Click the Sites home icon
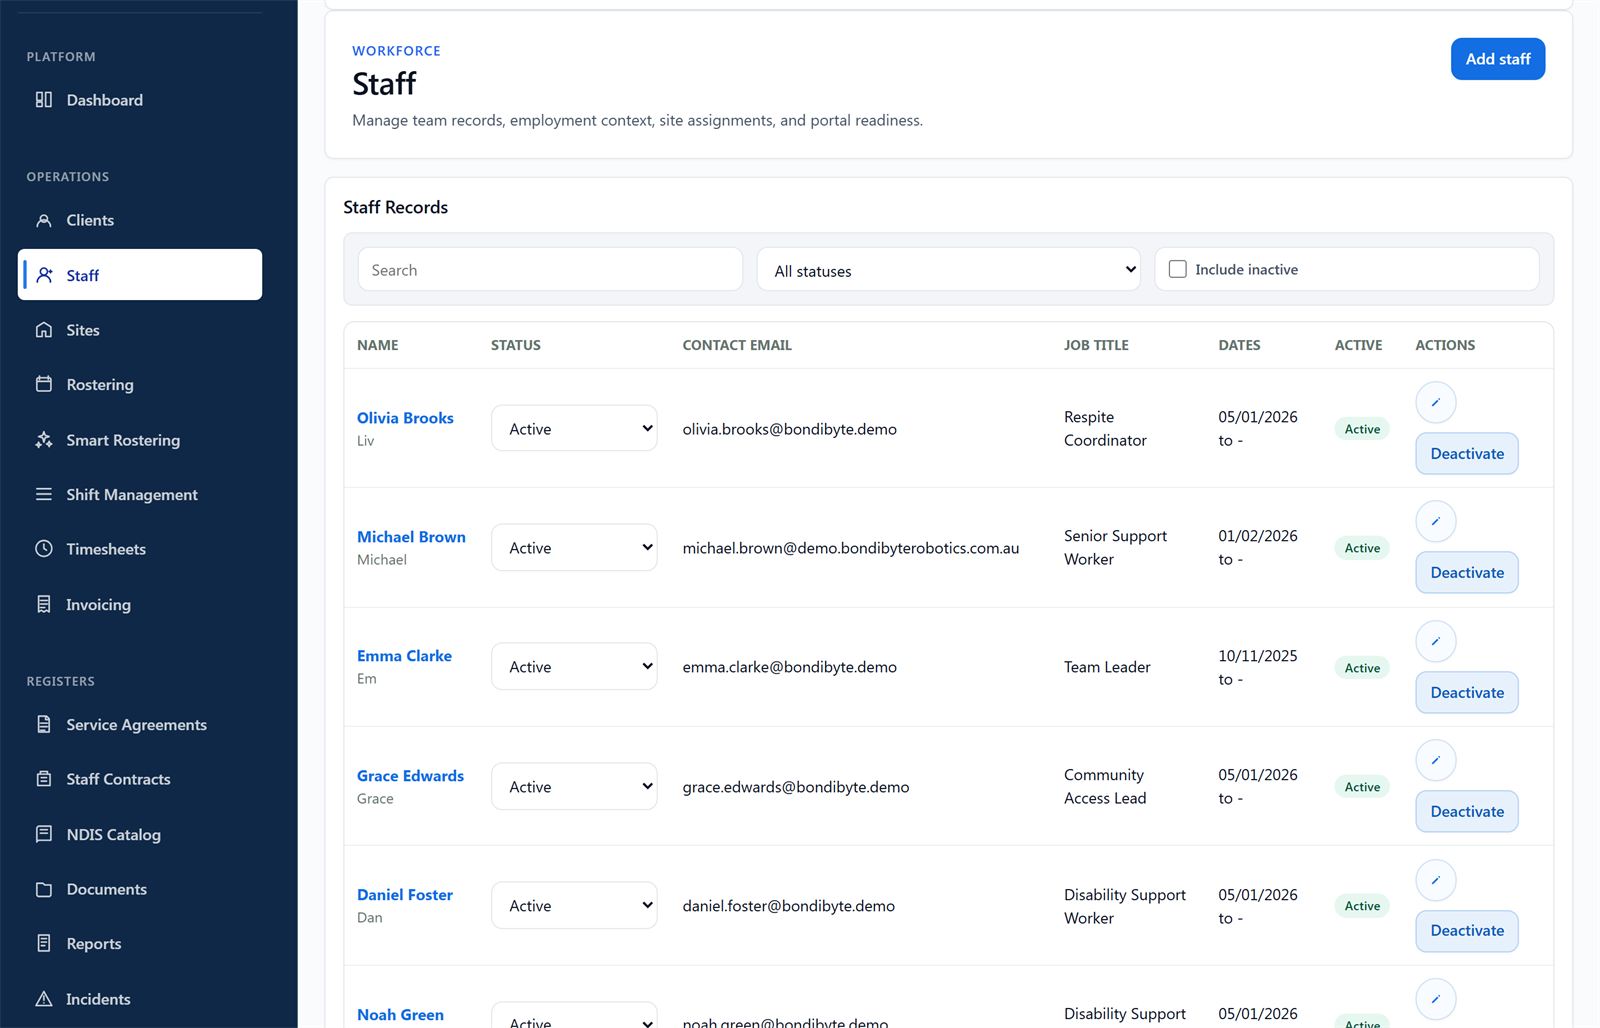1600x1028 pixels. 44,330
